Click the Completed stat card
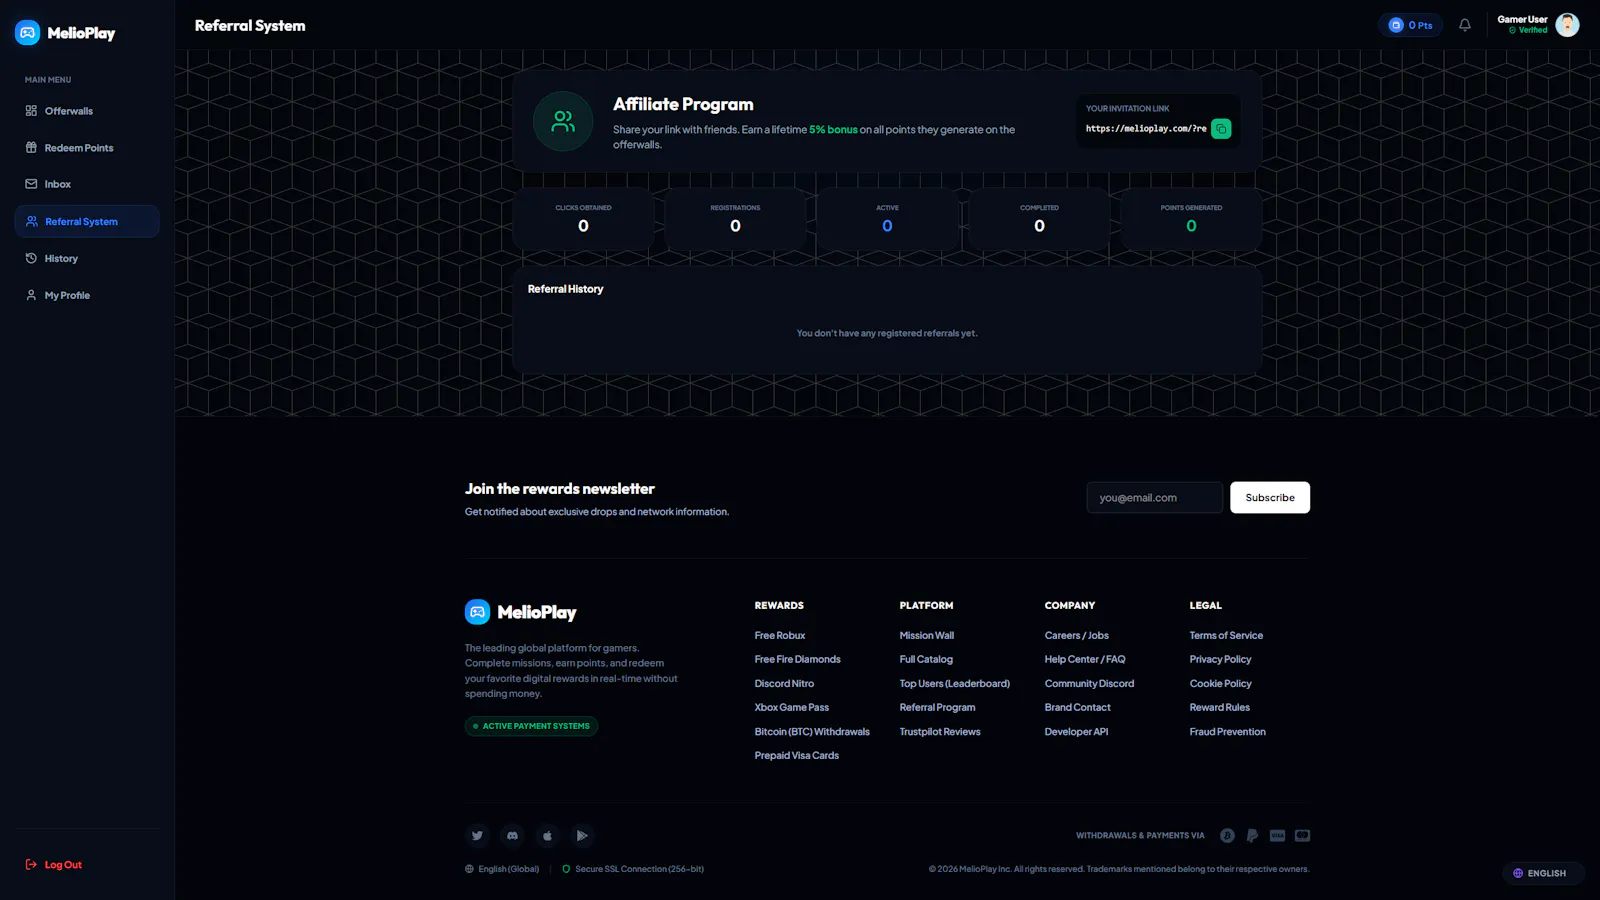The image size is (1600, 900). pos(1039,218)
